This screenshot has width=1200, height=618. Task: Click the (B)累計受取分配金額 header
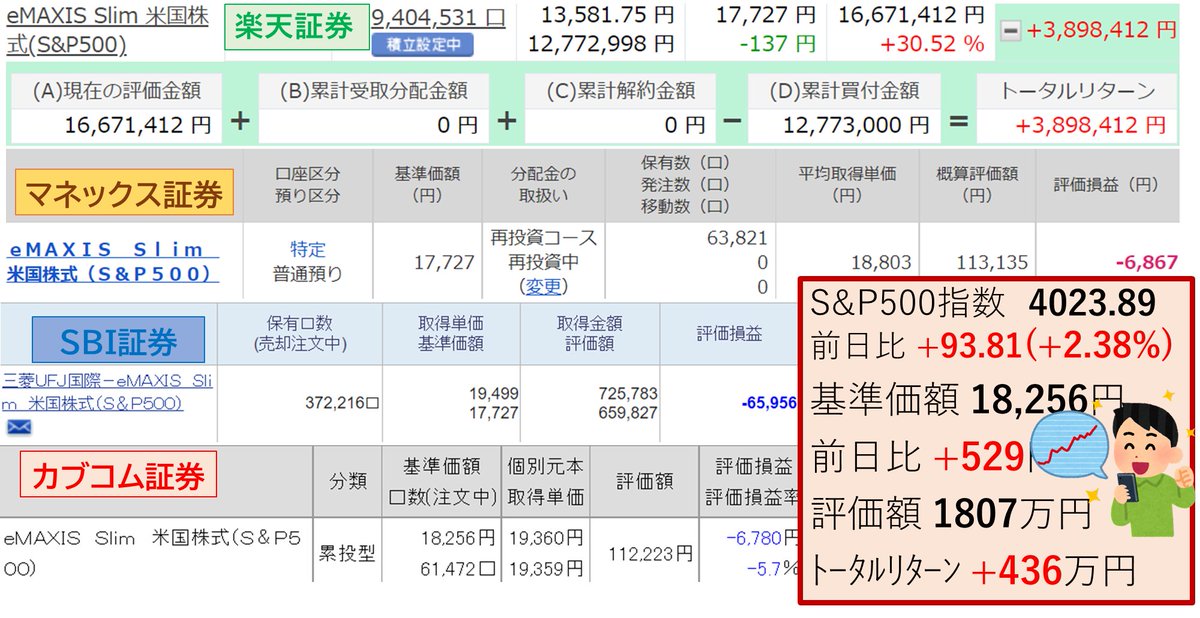(376, 91)
